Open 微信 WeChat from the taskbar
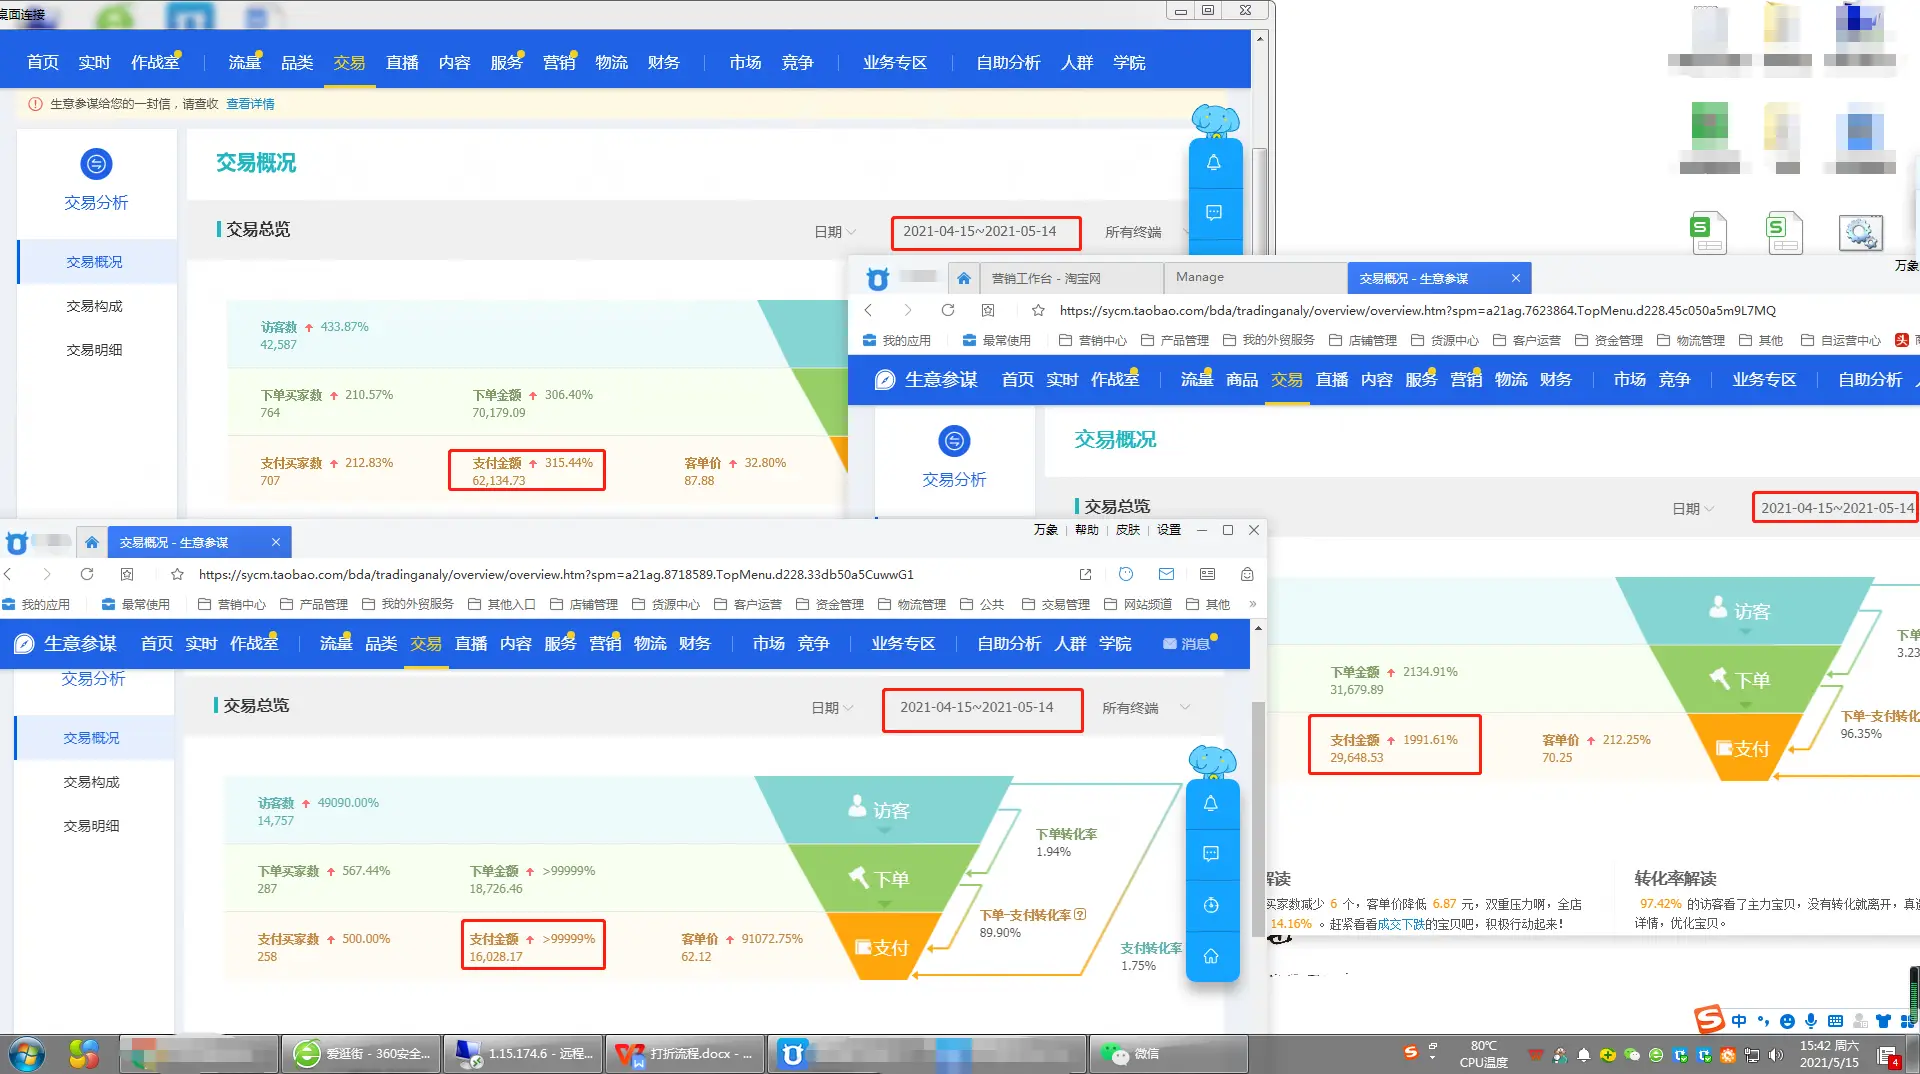The height and width of the screenshot is (1074, 1920). (1168, 1054)
